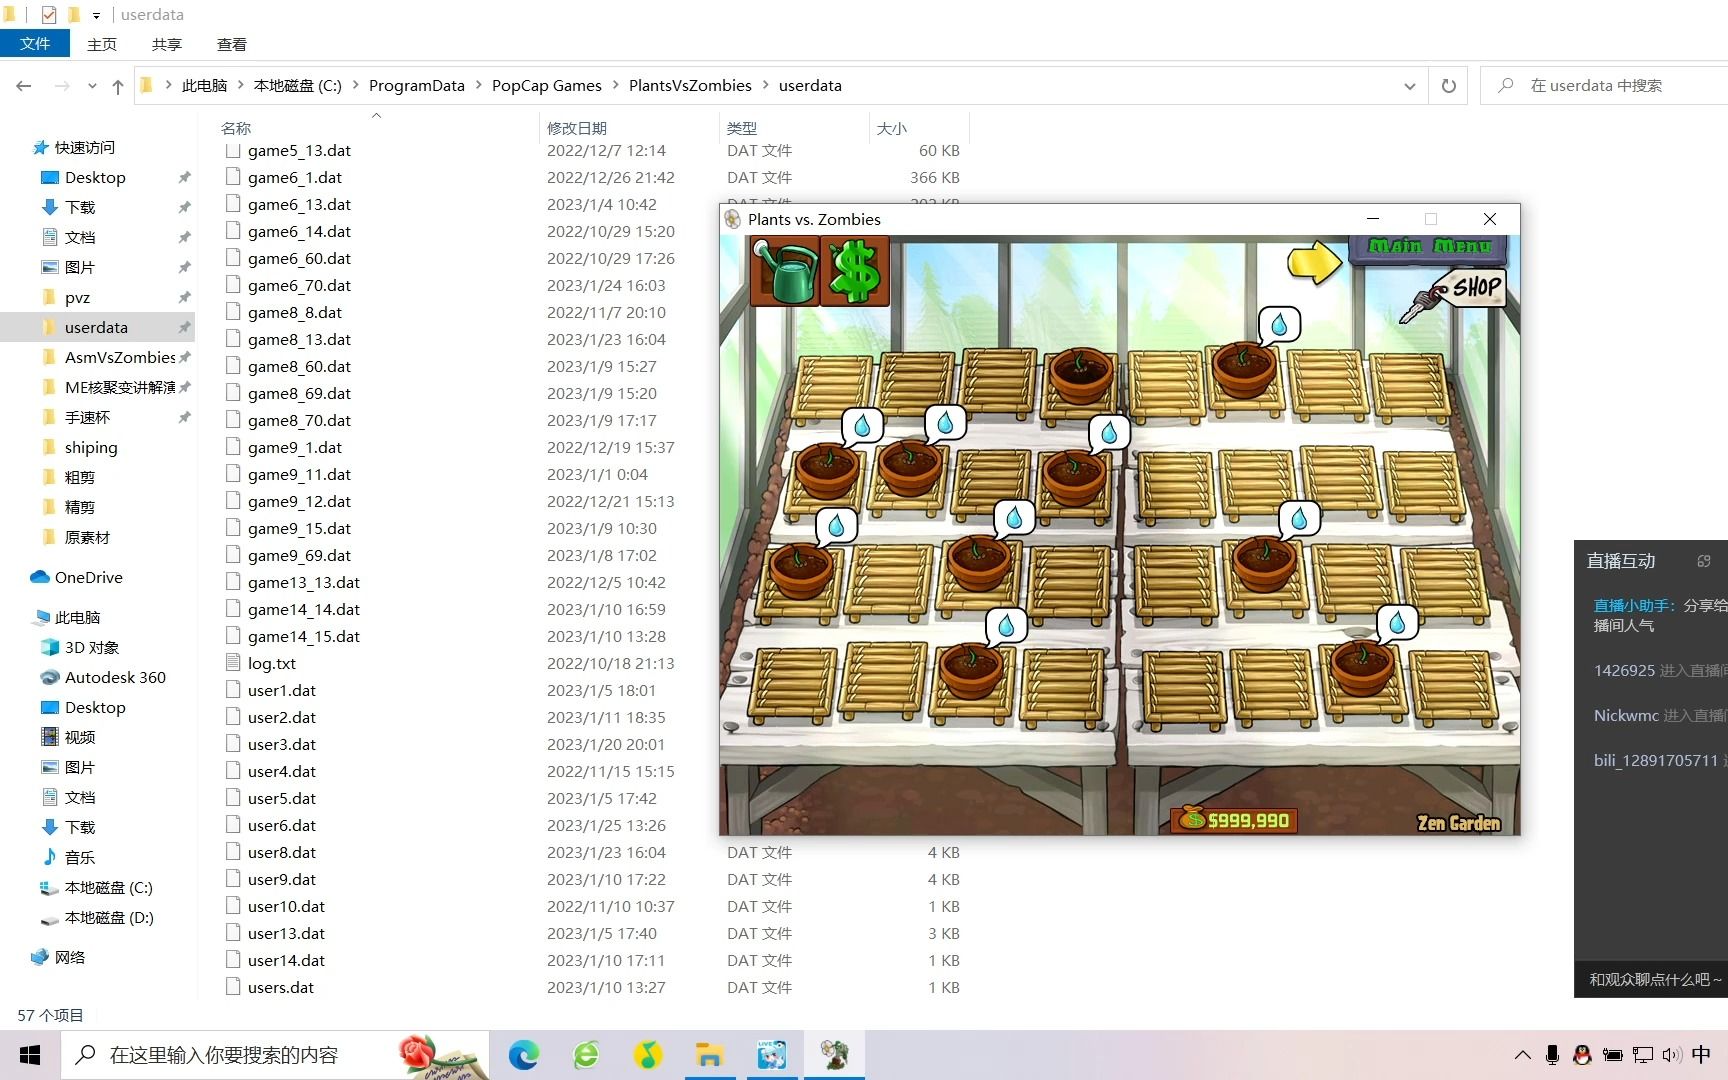The height and width of the screenshot is (1080, 1728).
Task: Open the game's Main Menu button
Action: [x=1430, y=247]
